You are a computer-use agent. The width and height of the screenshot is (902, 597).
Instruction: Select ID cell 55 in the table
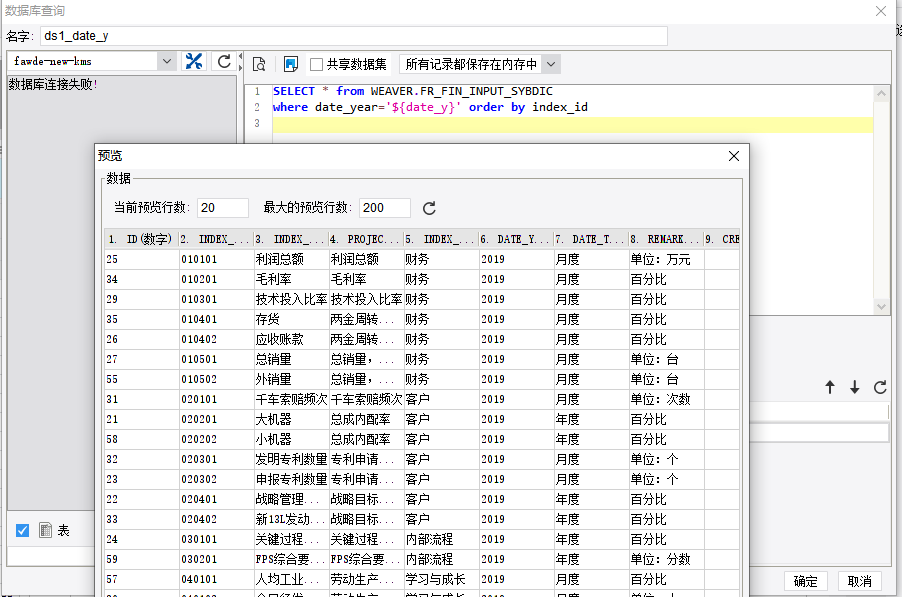pyautogui.click(x=142, y=379)
